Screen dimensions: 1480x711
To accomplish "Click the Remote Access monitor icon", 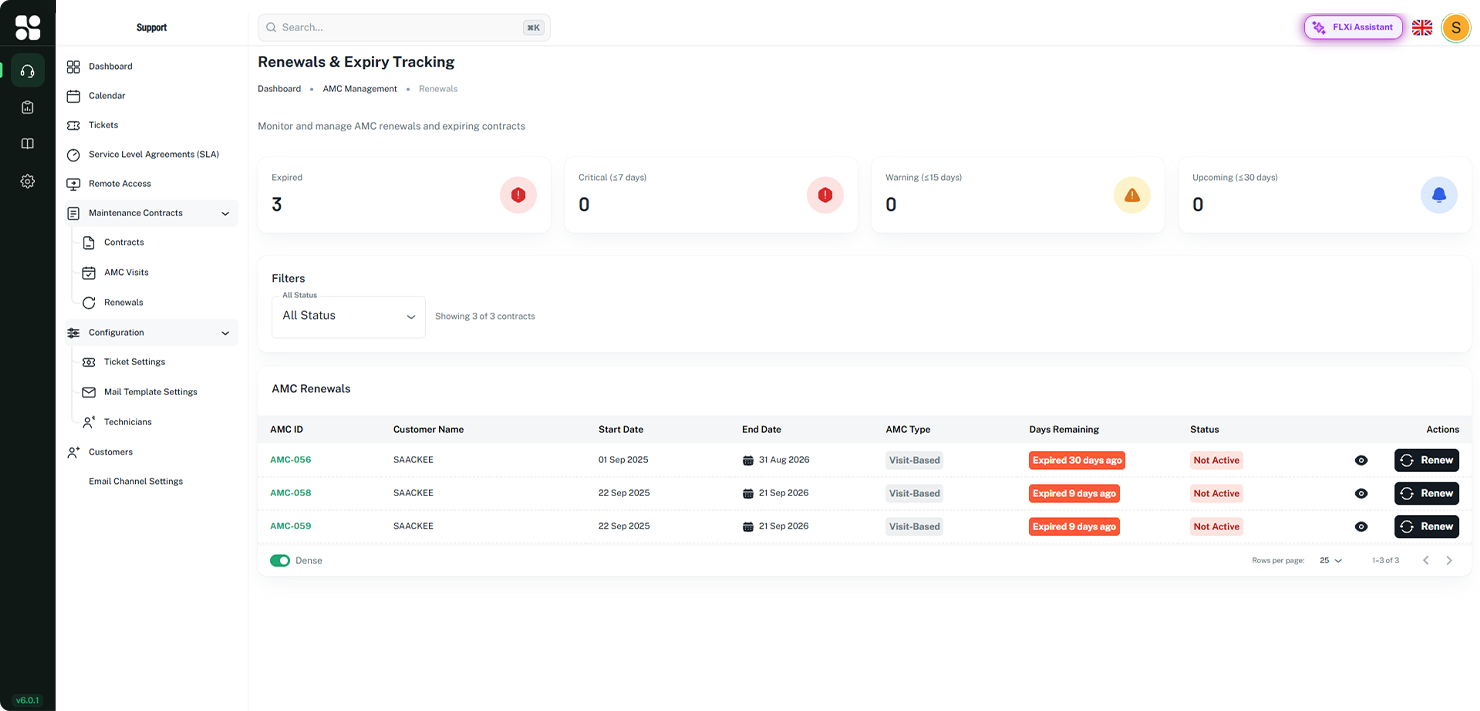I will pyautogui.click(x=73, y=184).
